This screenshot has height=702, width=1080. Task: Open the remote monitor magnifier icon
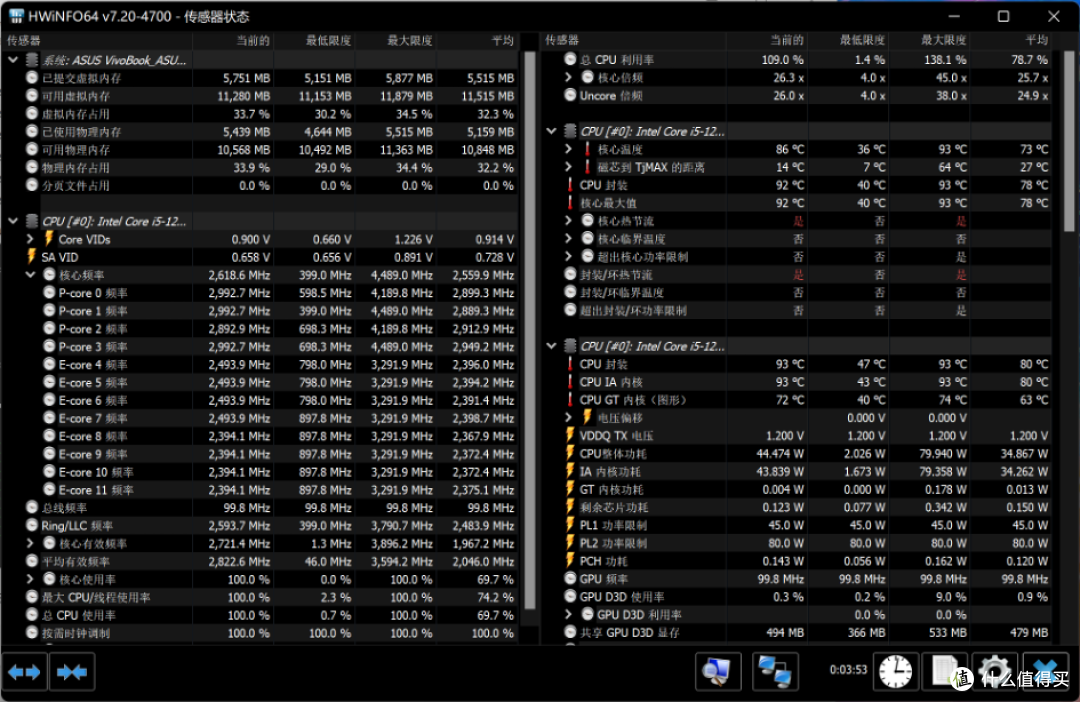point(718,671)
